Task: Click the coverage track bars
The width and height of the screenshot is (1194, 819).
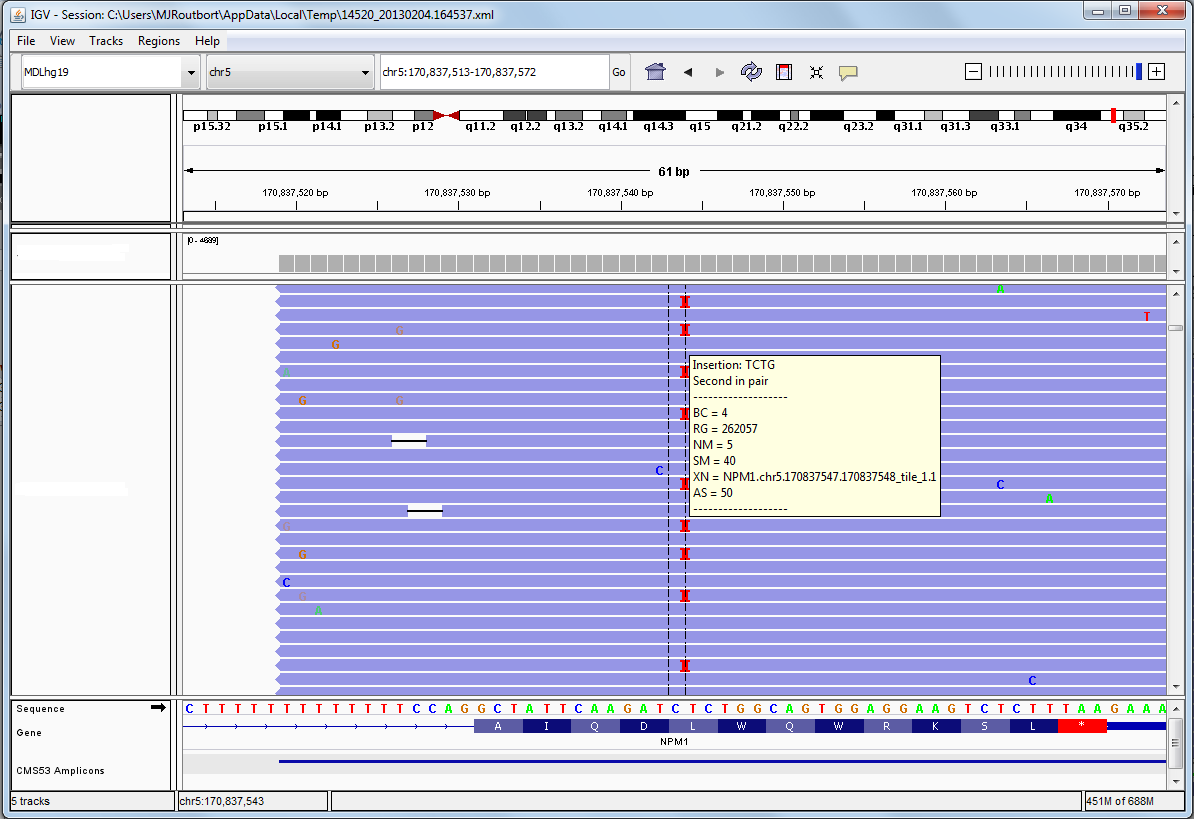Action: pos(722,263)
